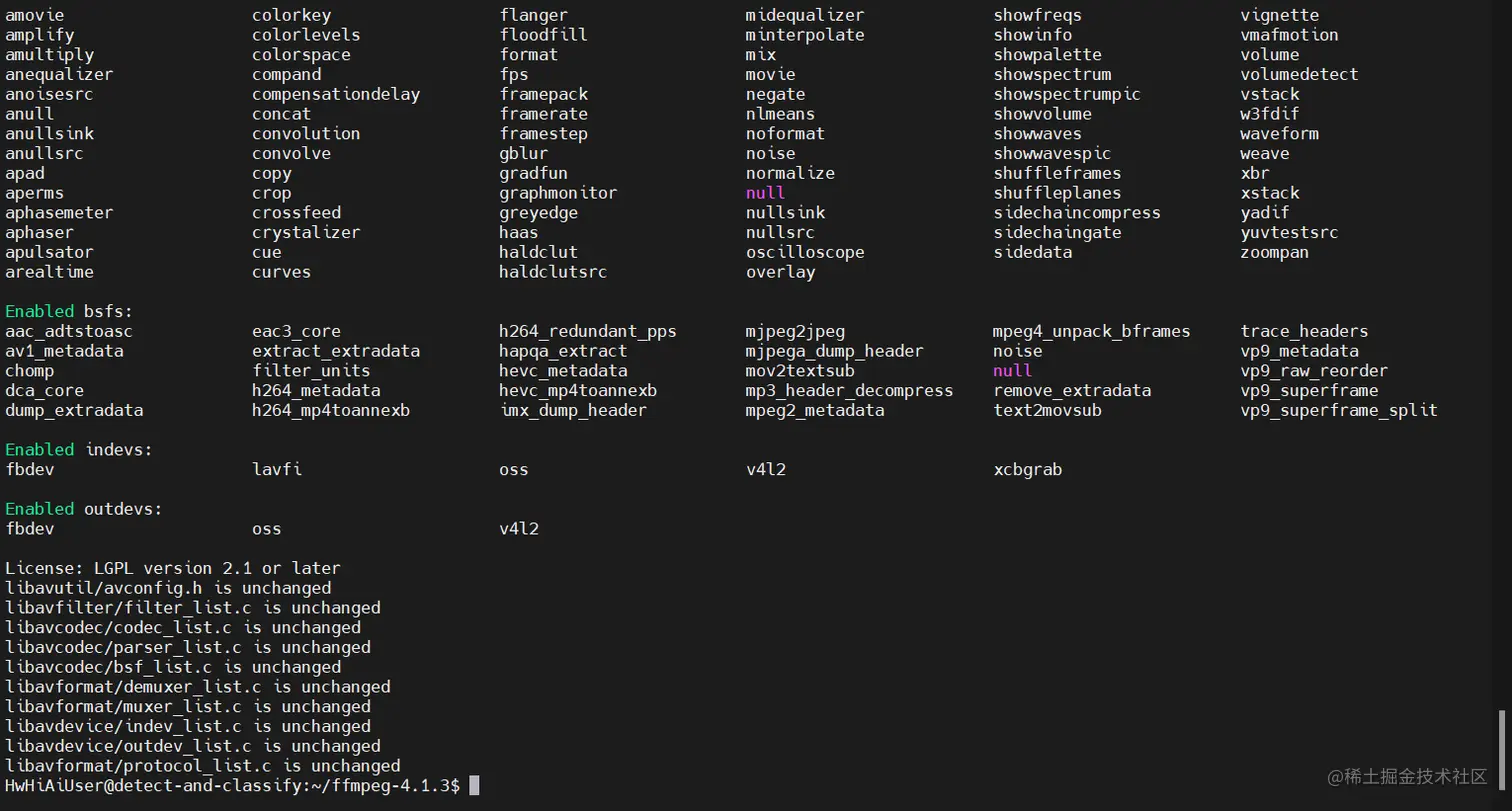Click the 'libavformat/muxer_list.c is unchanged' line
The height and width of the screenshot is (811, 1512).
[x=188, y=707]
